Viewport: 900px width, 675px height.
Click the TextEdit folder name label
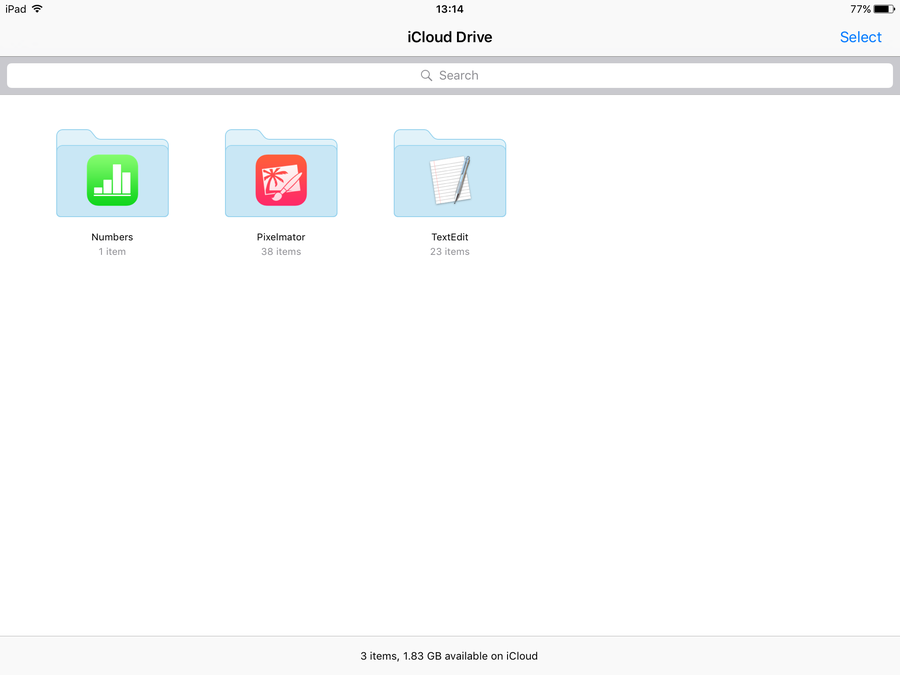tap(450, 237)
